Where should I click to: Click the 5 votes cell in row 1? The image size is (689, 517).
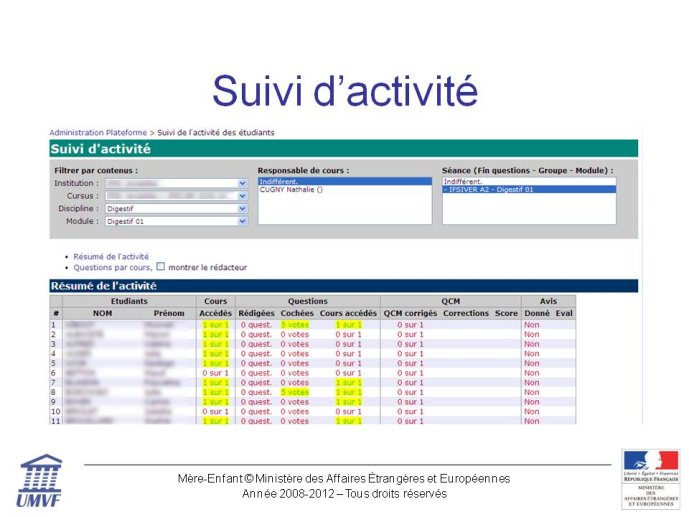tap(295, 325)
